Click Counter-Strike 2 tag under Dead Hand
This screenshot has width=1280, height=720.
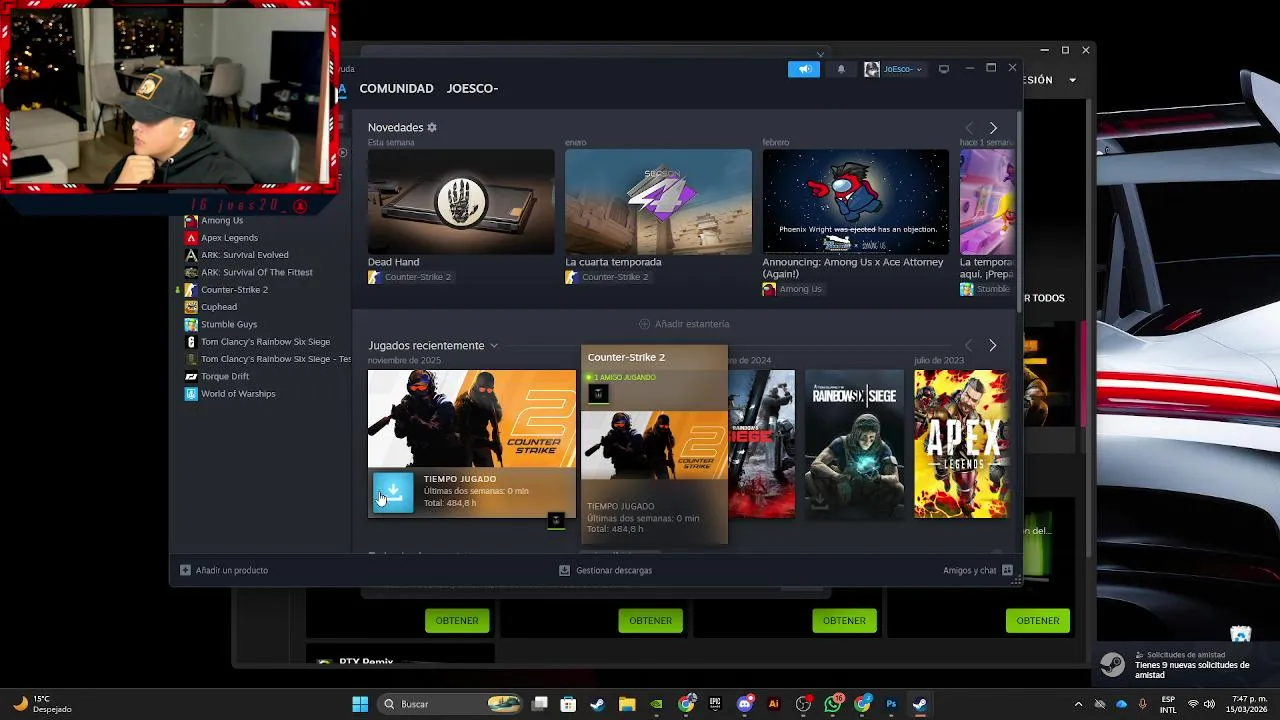click(410, 277)
